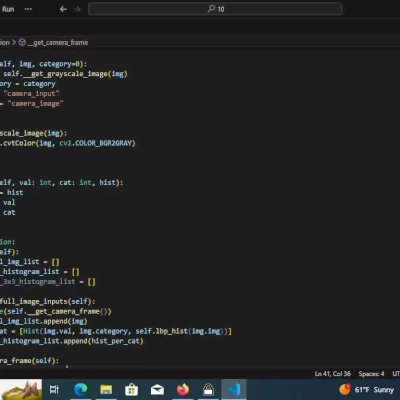Go forward with the right arrow
The width and height of the screenshot is (400, 400).
pos(77,9)
